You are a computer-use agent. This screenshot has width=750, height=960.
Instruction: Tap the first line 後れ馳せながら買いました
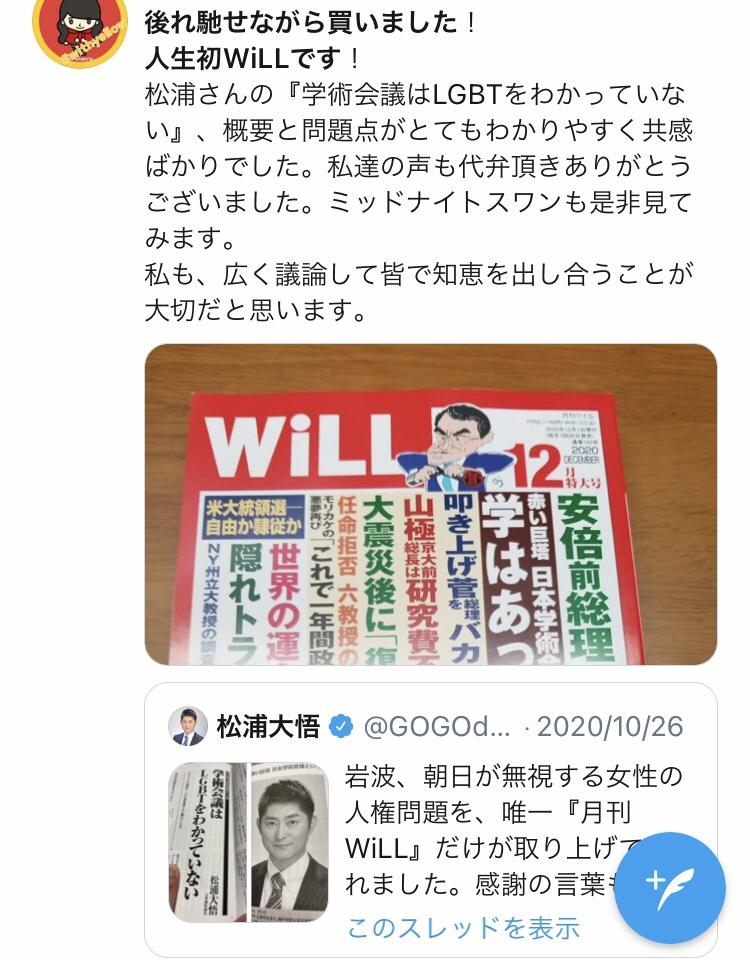[x=310, y=23]
